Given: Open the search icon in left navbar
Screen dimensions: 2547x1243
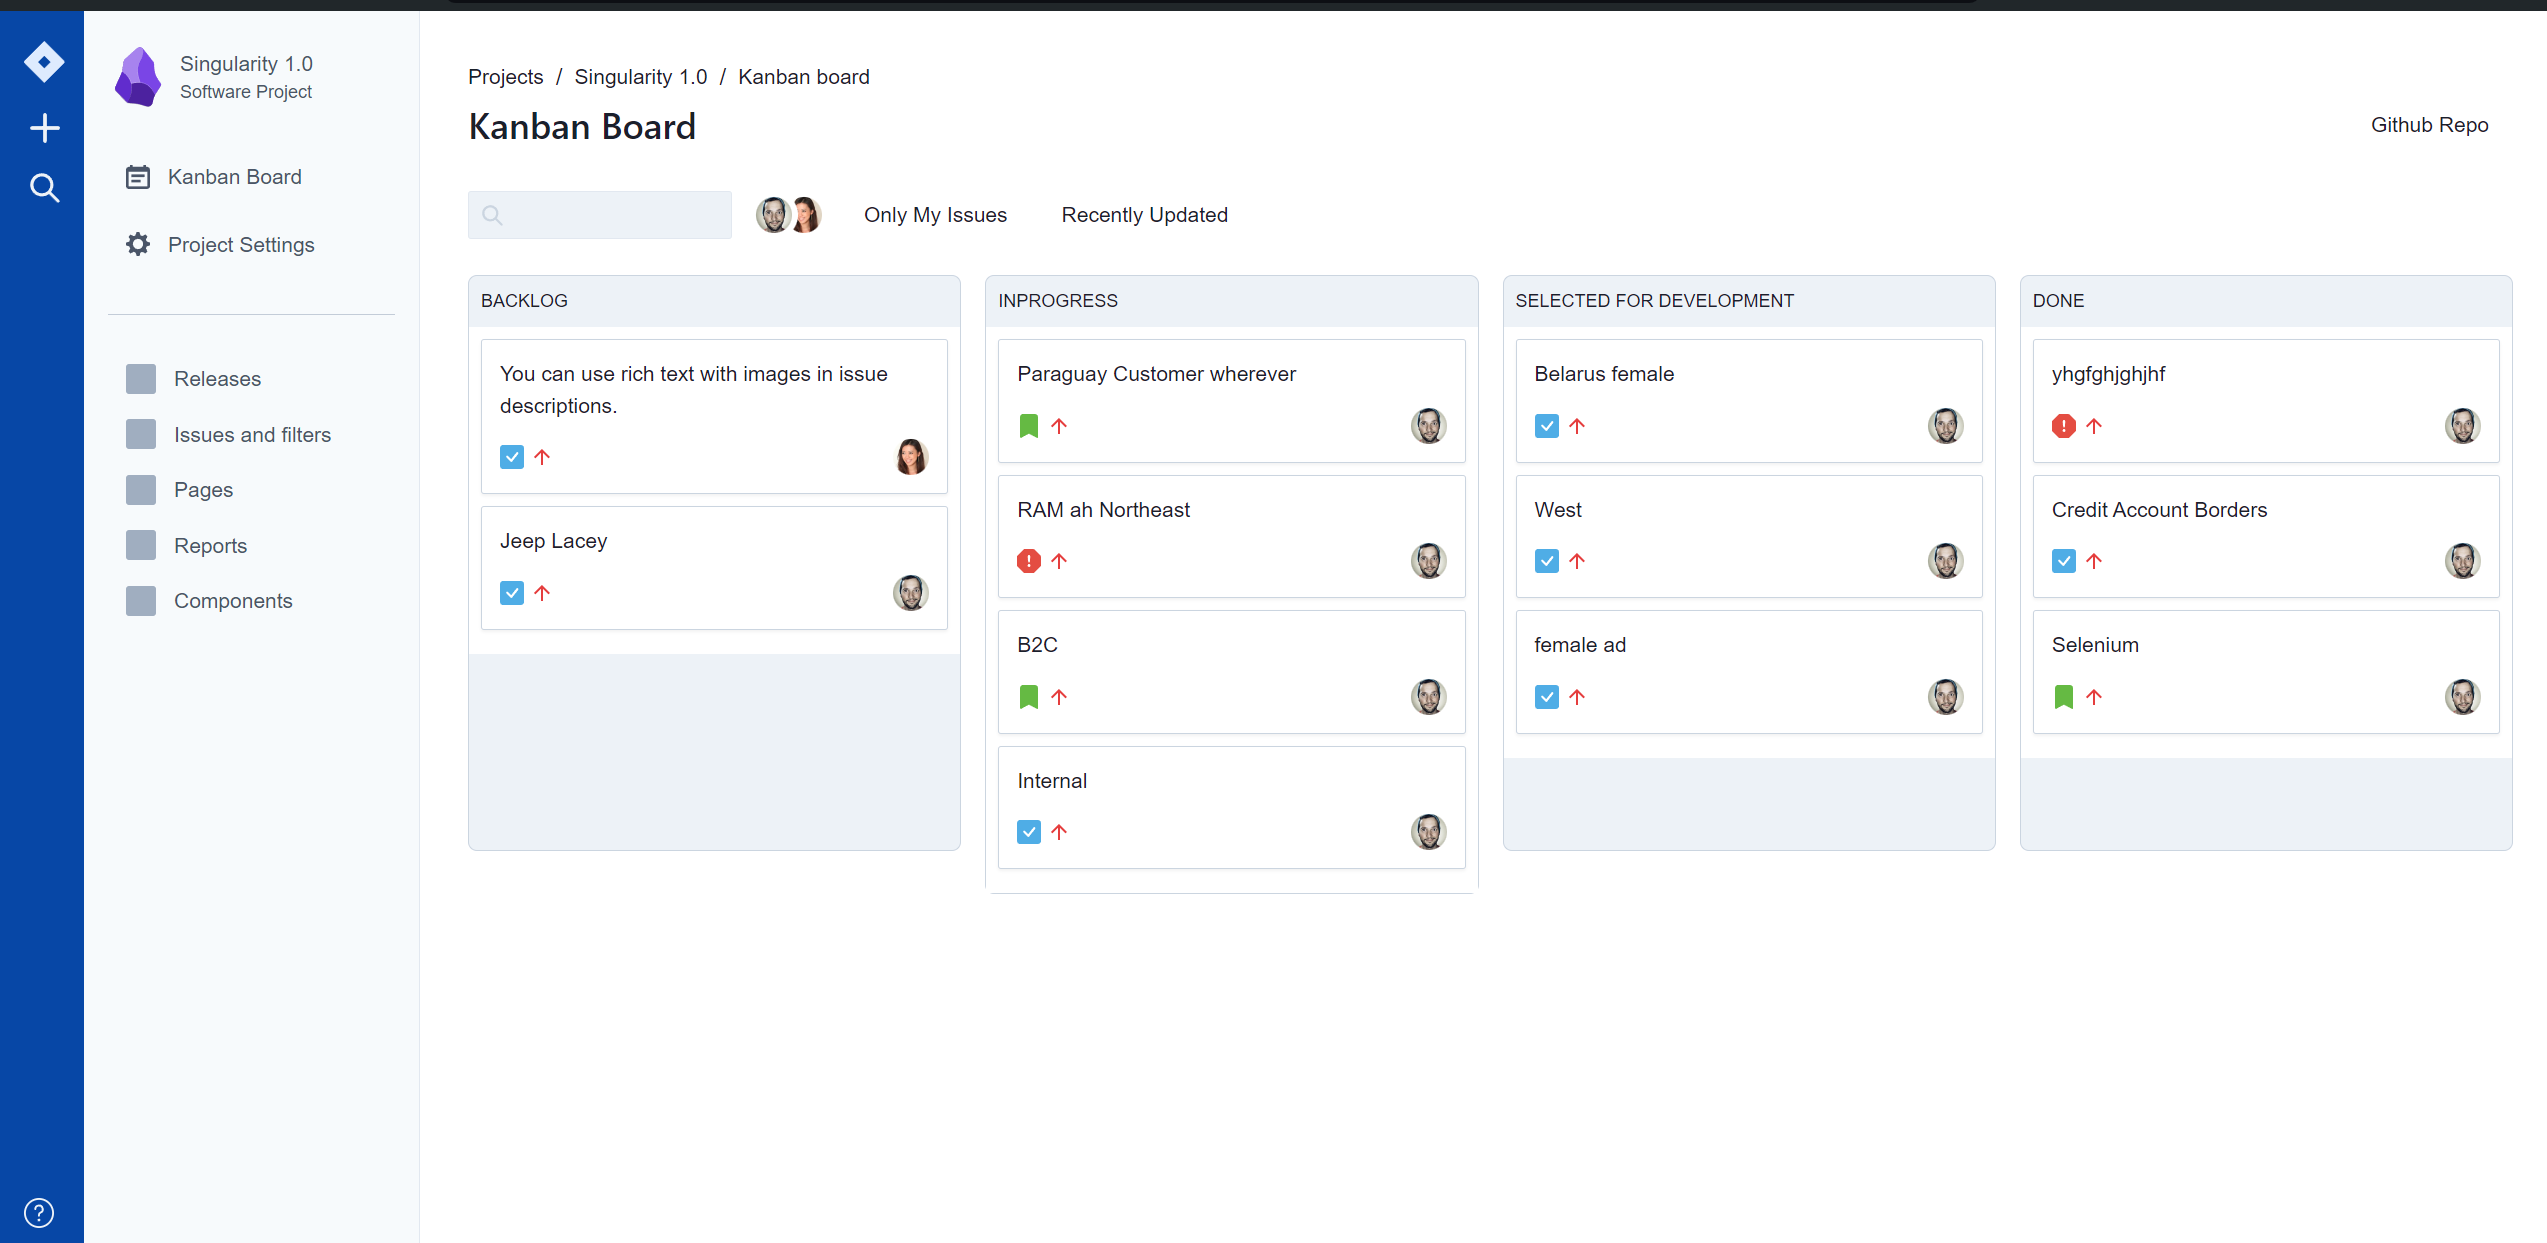Looking at the screenshot, I should click(x=44, y=188).
